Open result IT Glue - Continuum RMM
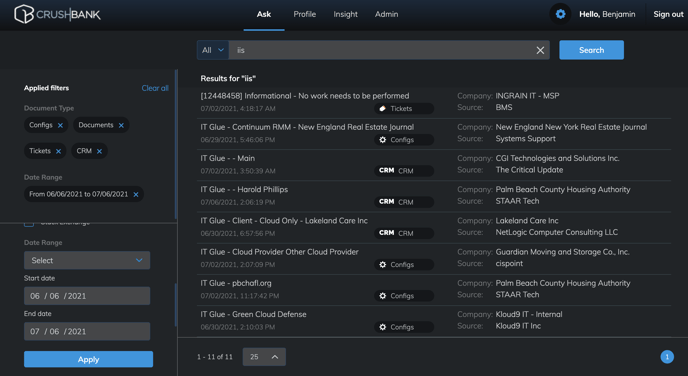 pos(307,127)
